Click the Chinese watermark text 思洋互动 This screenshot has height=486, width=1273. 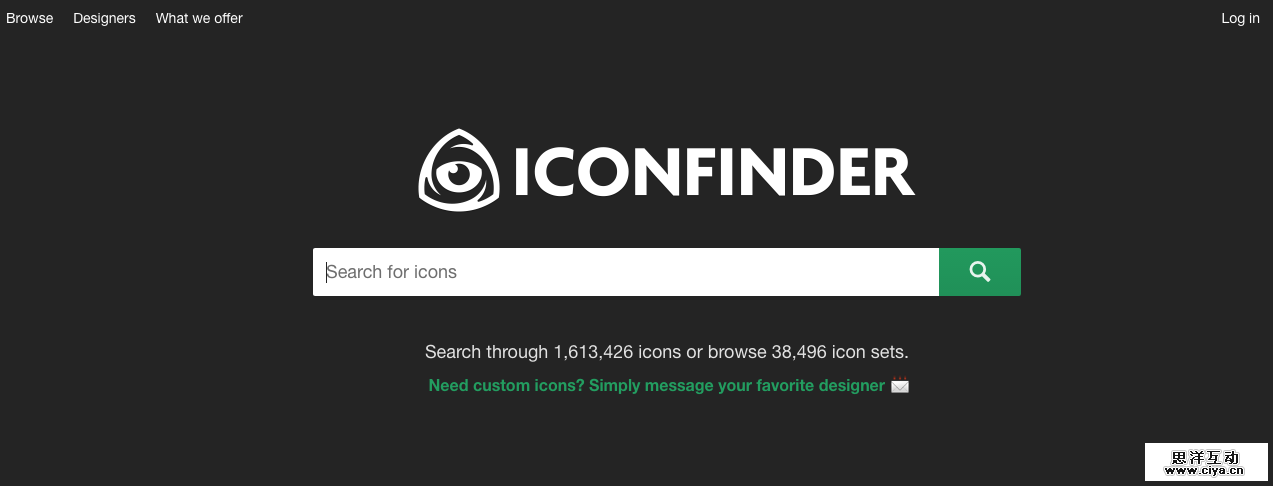click(x=1205, y=456)
